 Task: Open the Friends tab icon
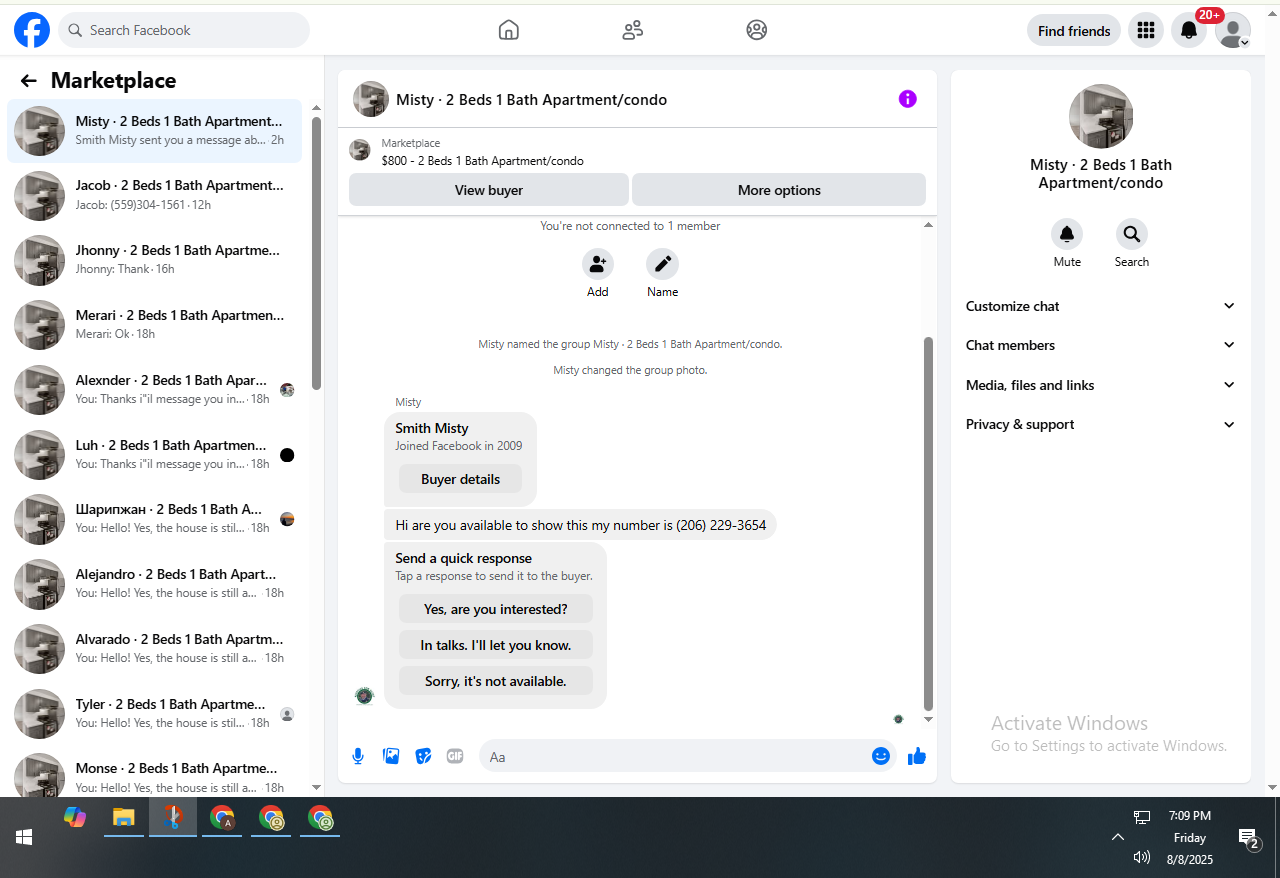click(x=632, y=30)
